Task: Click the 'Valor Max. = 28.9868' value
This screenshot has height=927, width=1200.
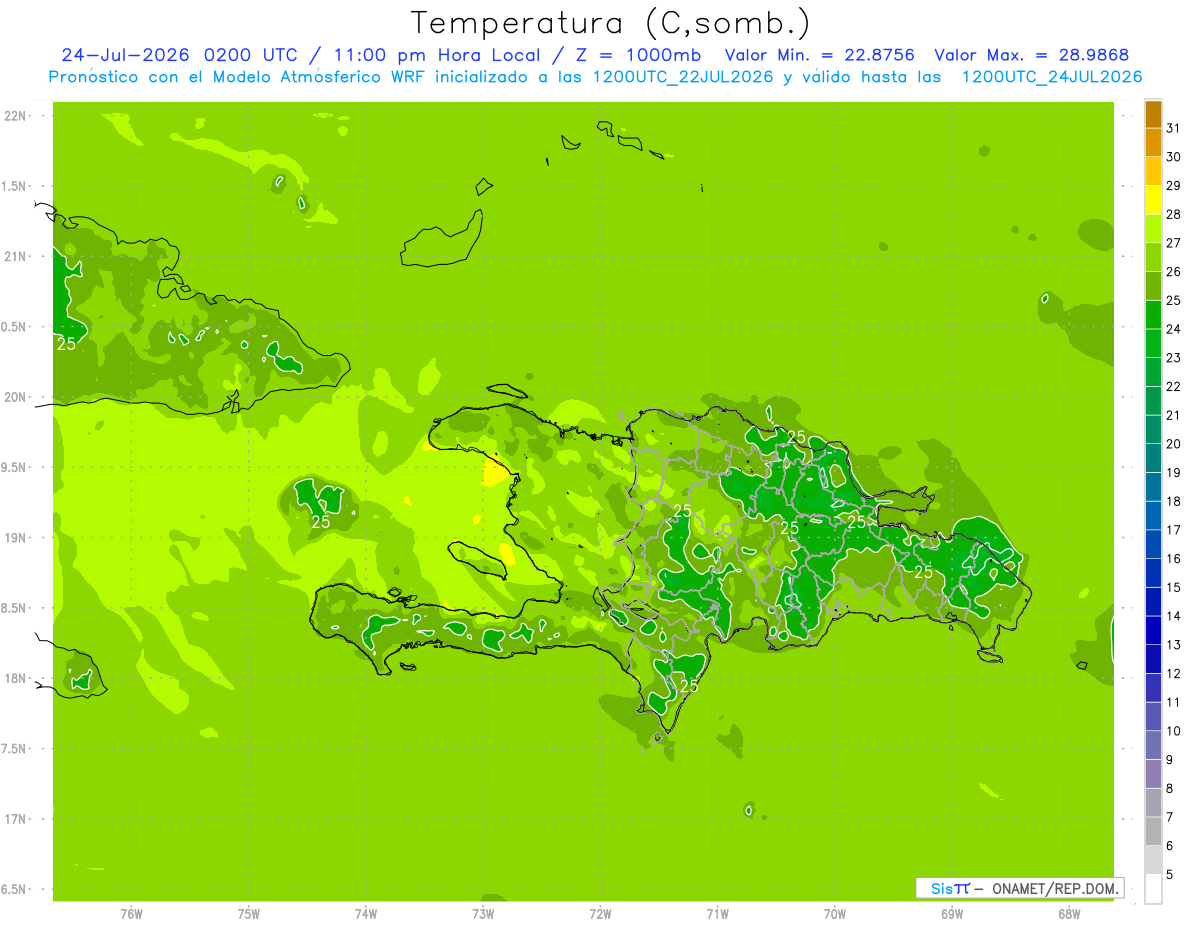Action: (1032, 55)
